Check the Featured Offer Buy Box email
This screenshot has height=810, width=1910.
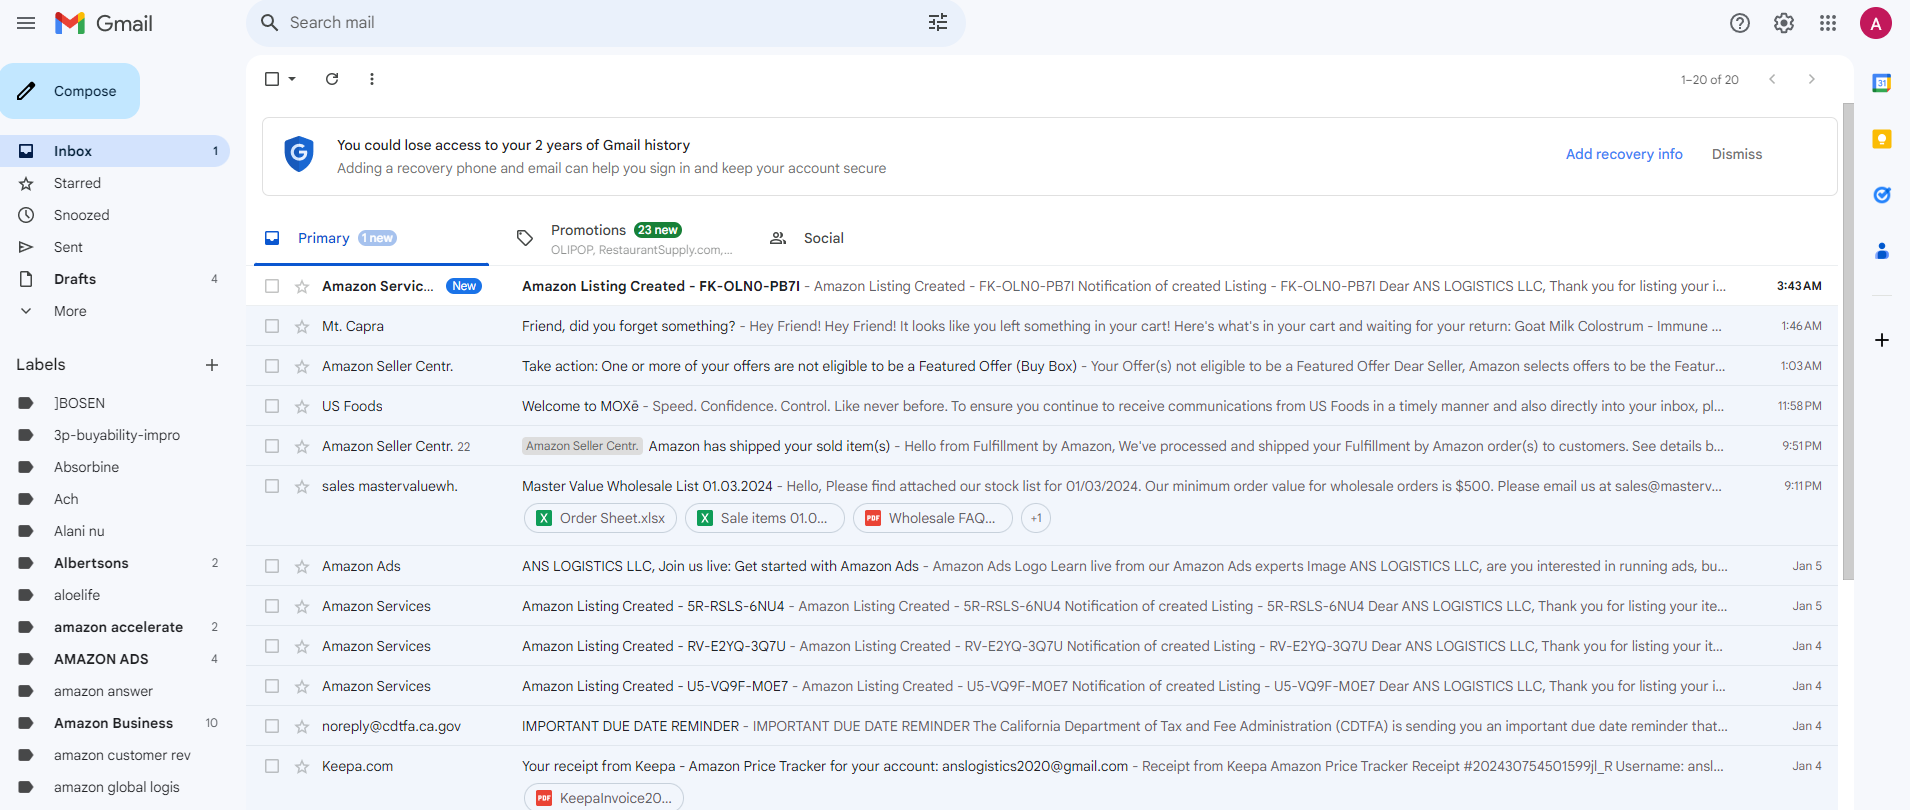[x=272, y=366]
